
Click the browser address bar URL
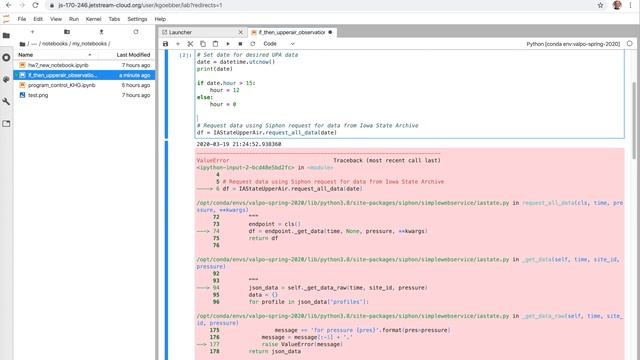[x=141, y=5]
